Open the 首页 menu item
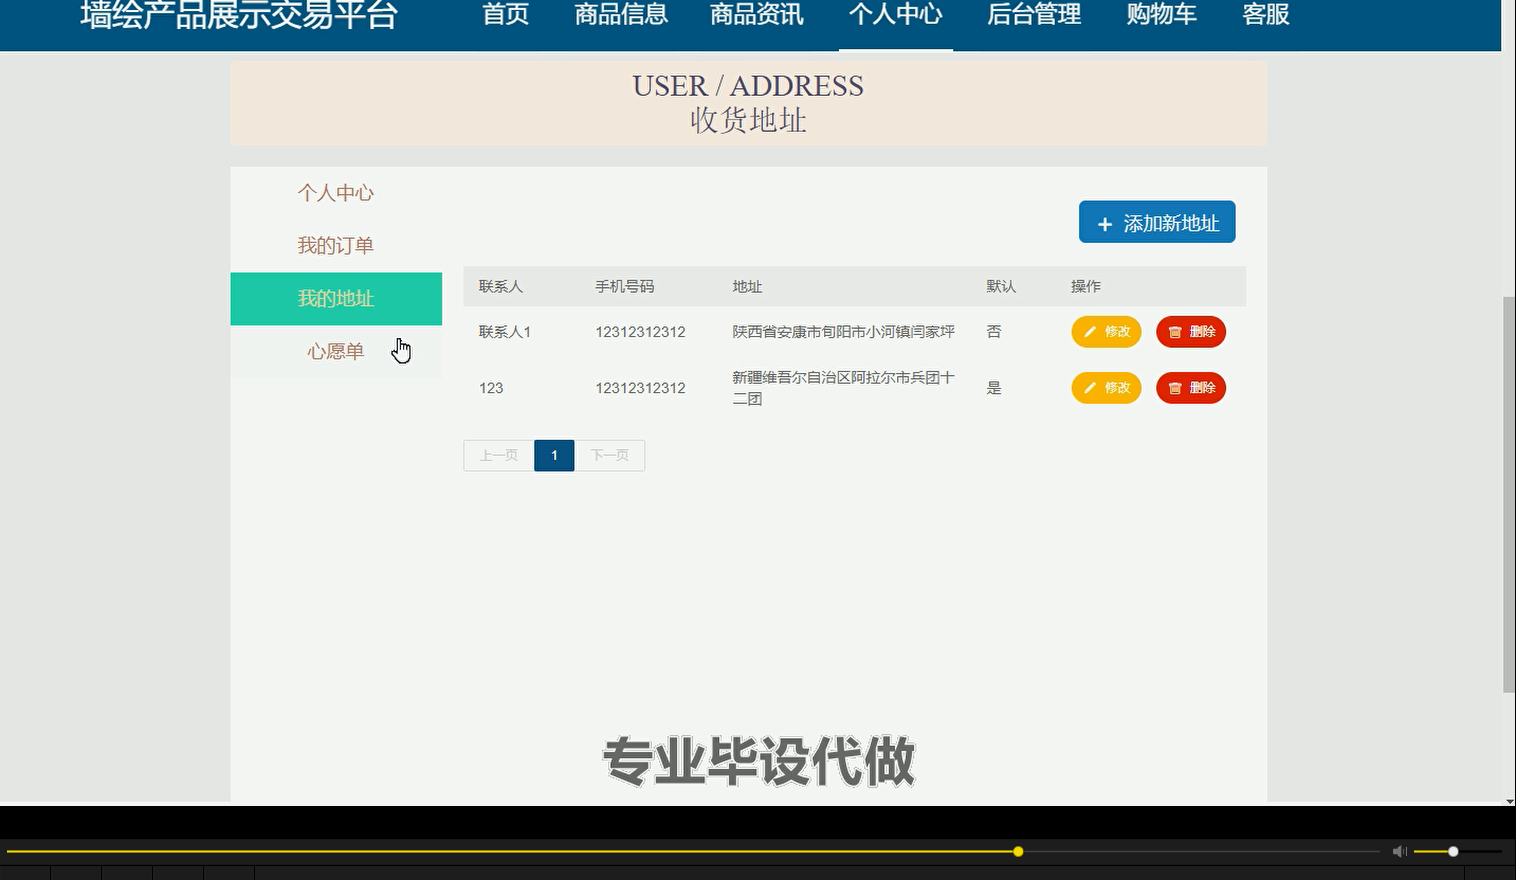This screenshot has width=1516, height=880. point(504,15)
